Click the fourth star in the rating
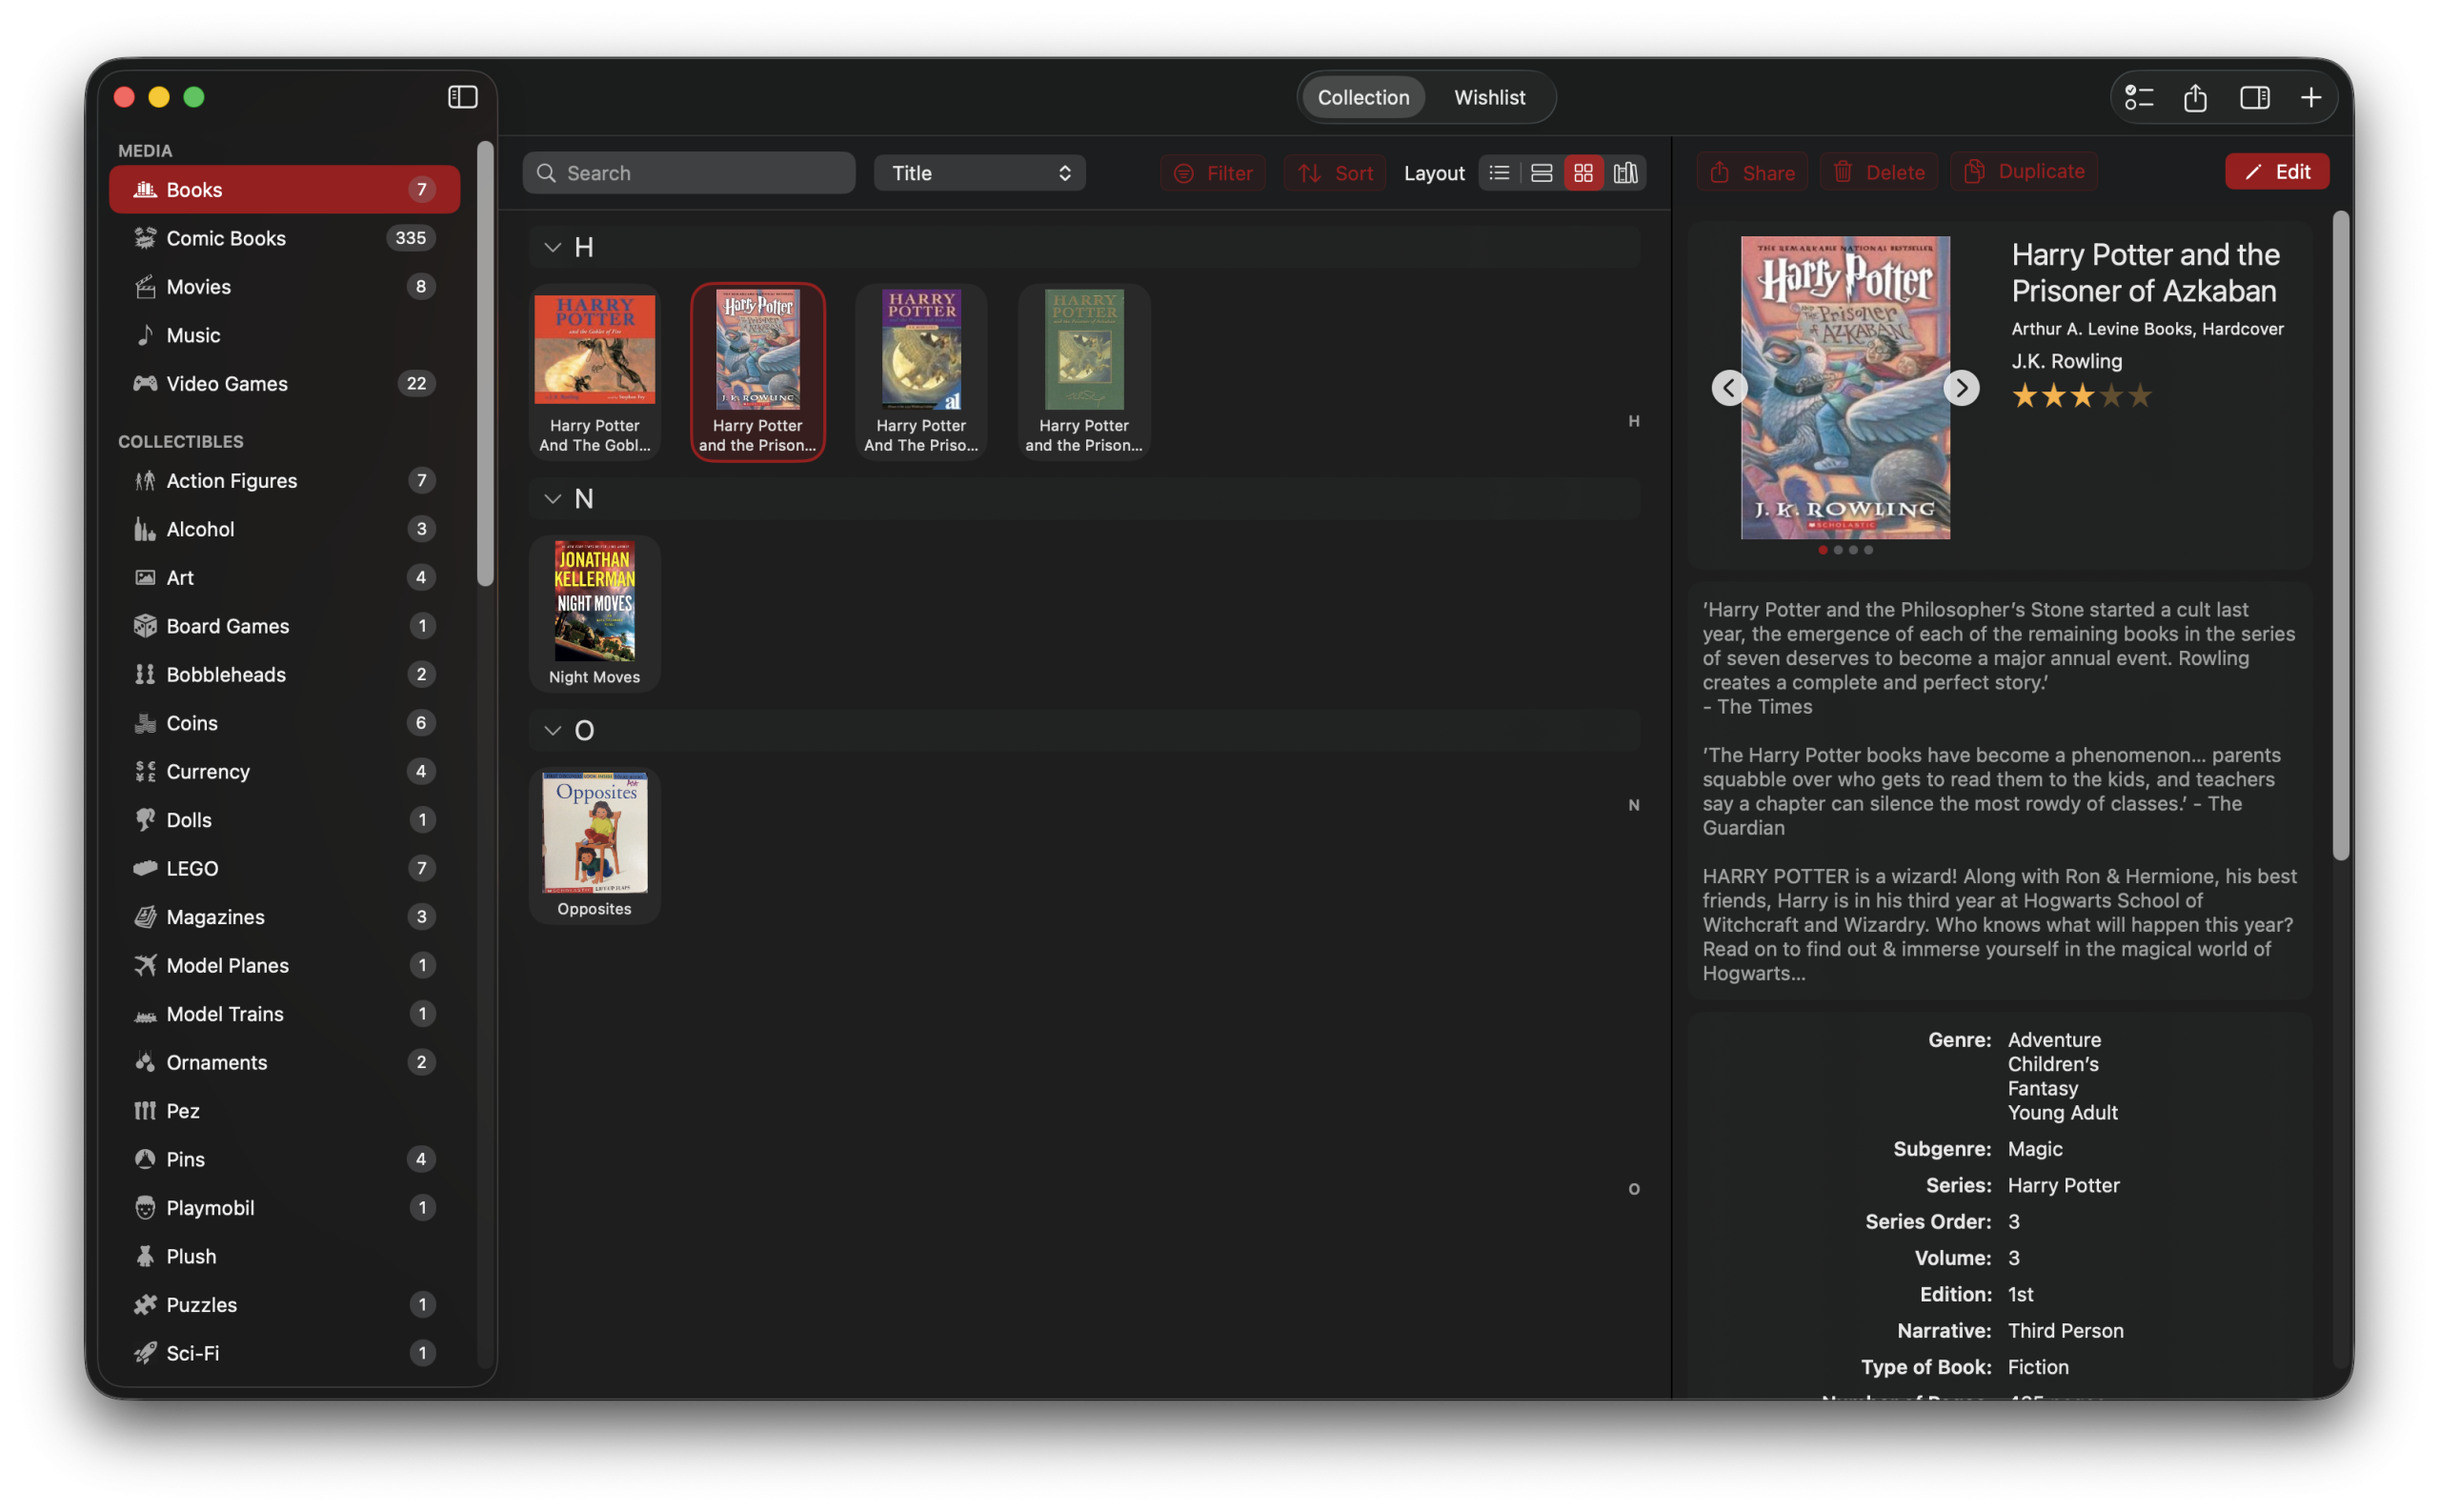Image resolution: width=2439 pixels, height=1512 pixels. pos(2113,396)
